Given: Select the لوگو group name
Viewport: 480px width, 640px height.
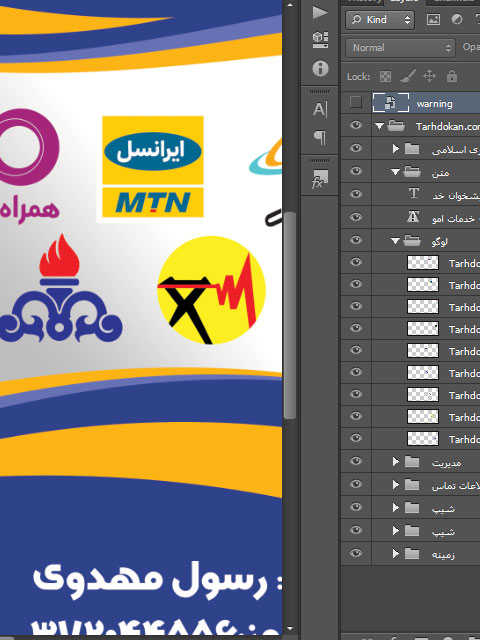Looking at the screenshot, I should (x=440, y=242).
